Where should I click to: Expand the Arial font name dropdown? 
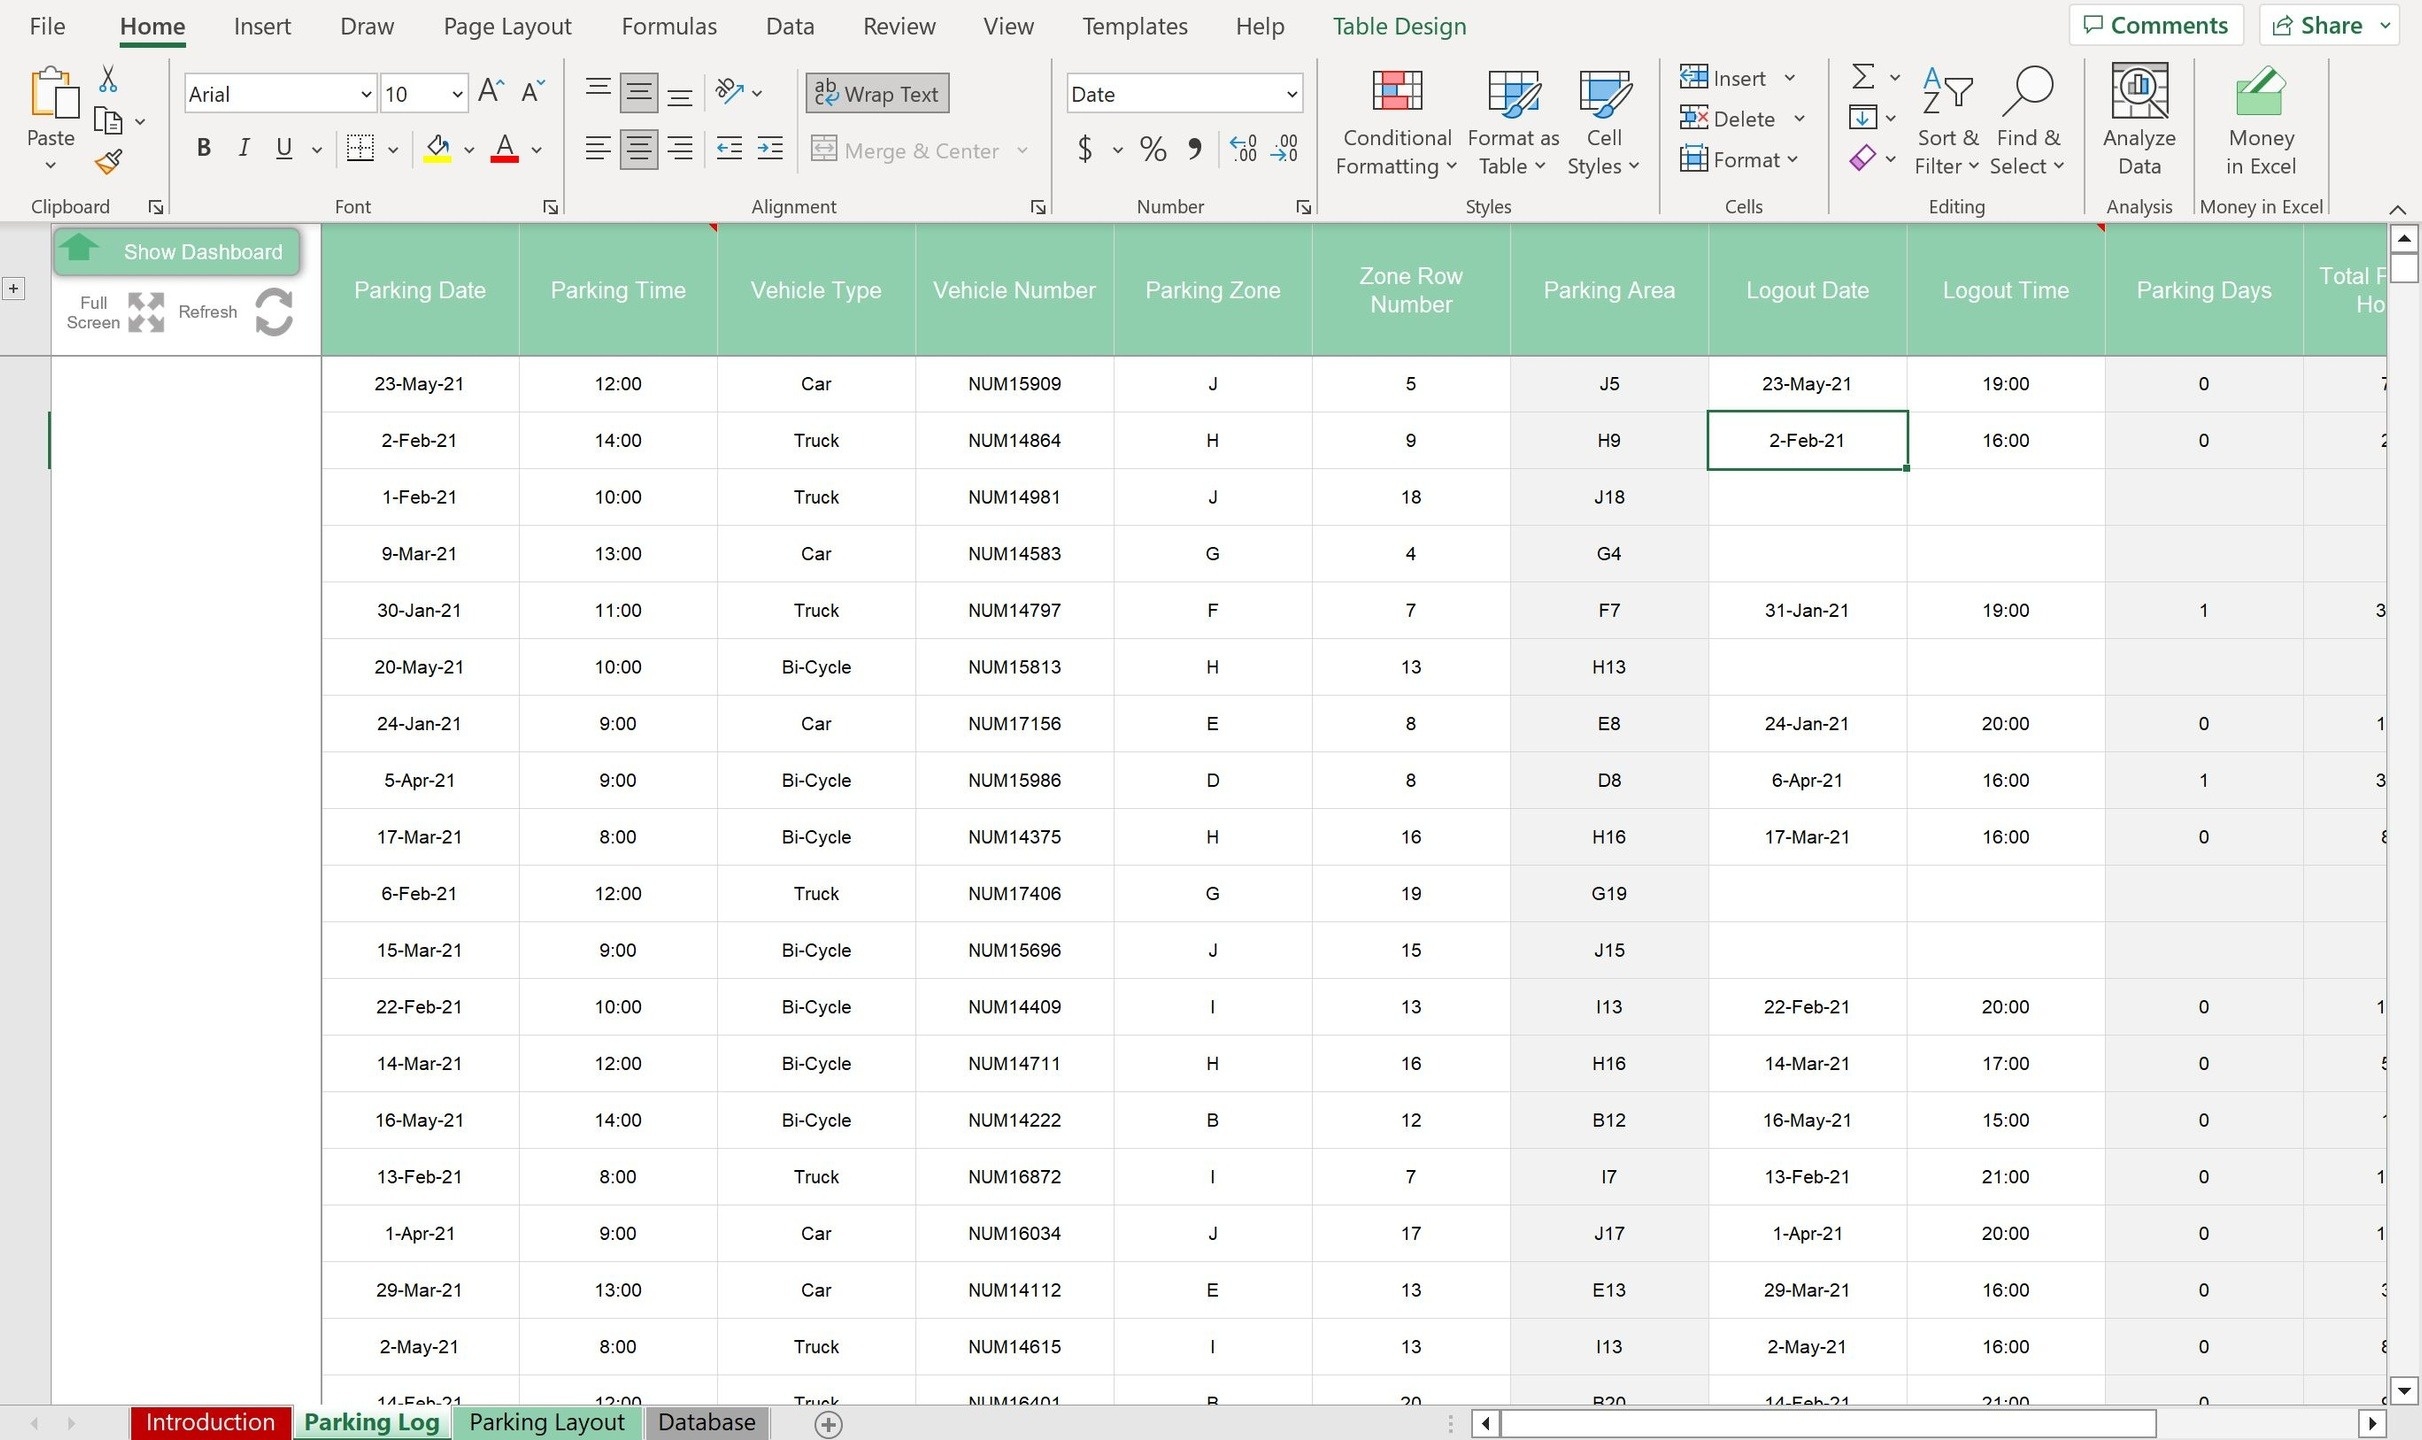[x=365, y=94]
